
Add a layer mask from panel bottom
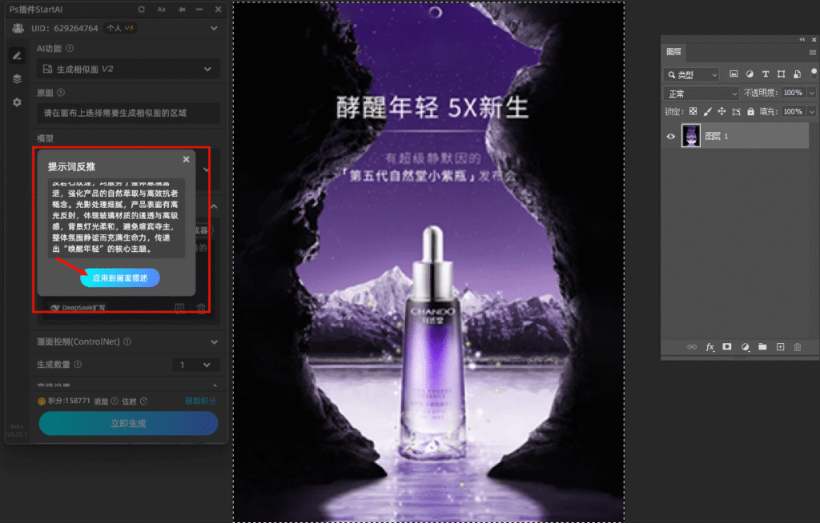click(x=727, y=347)
